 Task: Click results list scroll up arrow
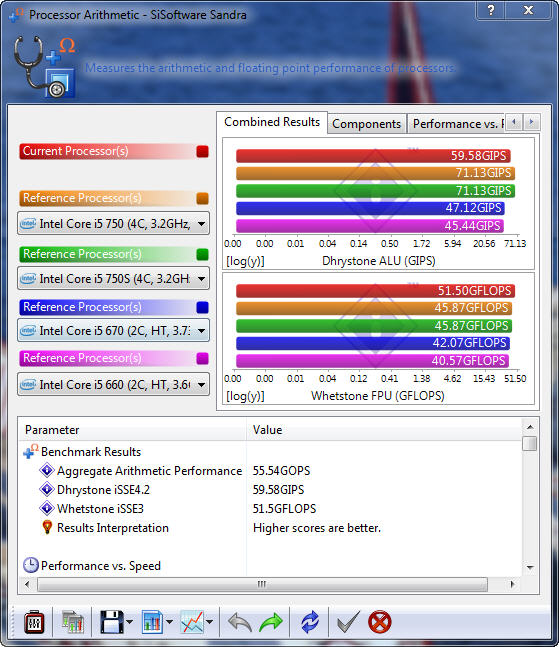530,427
